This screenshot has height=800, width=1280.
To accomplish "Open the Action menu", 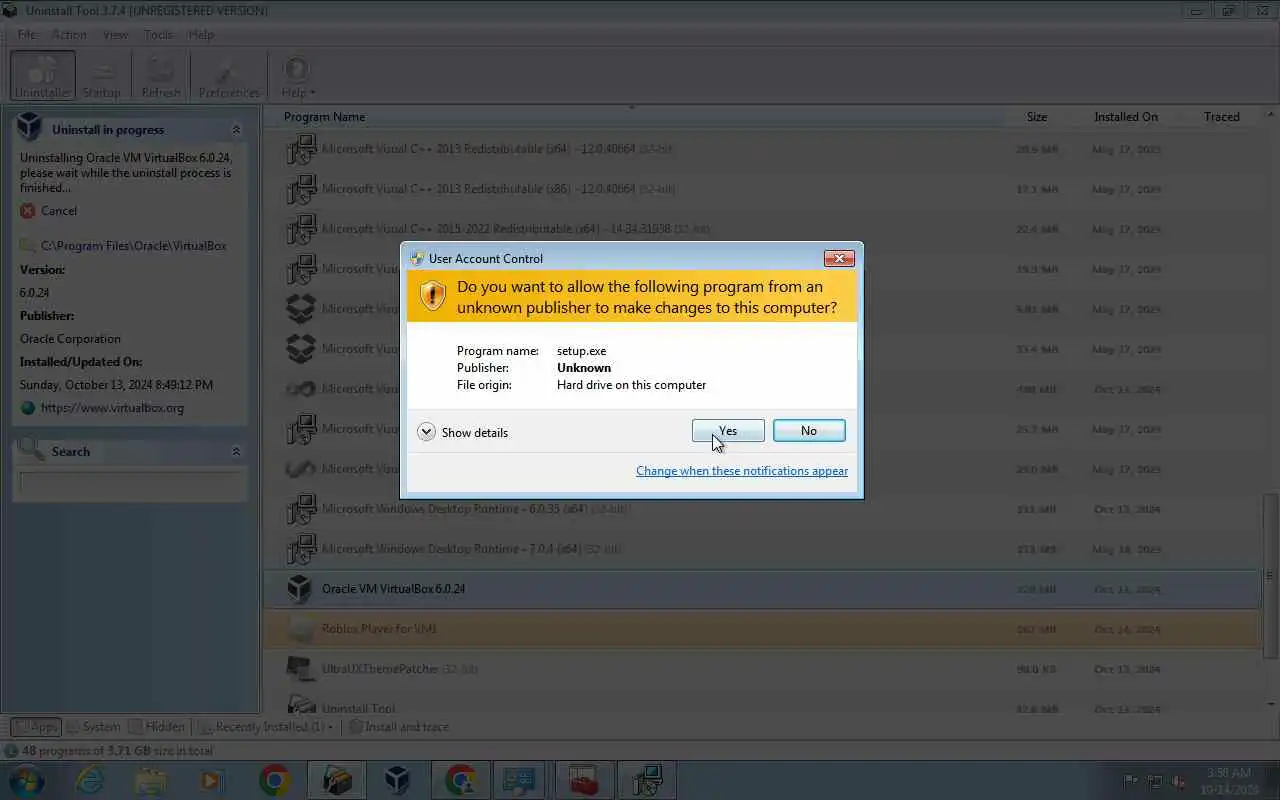I will click(69, 34).
